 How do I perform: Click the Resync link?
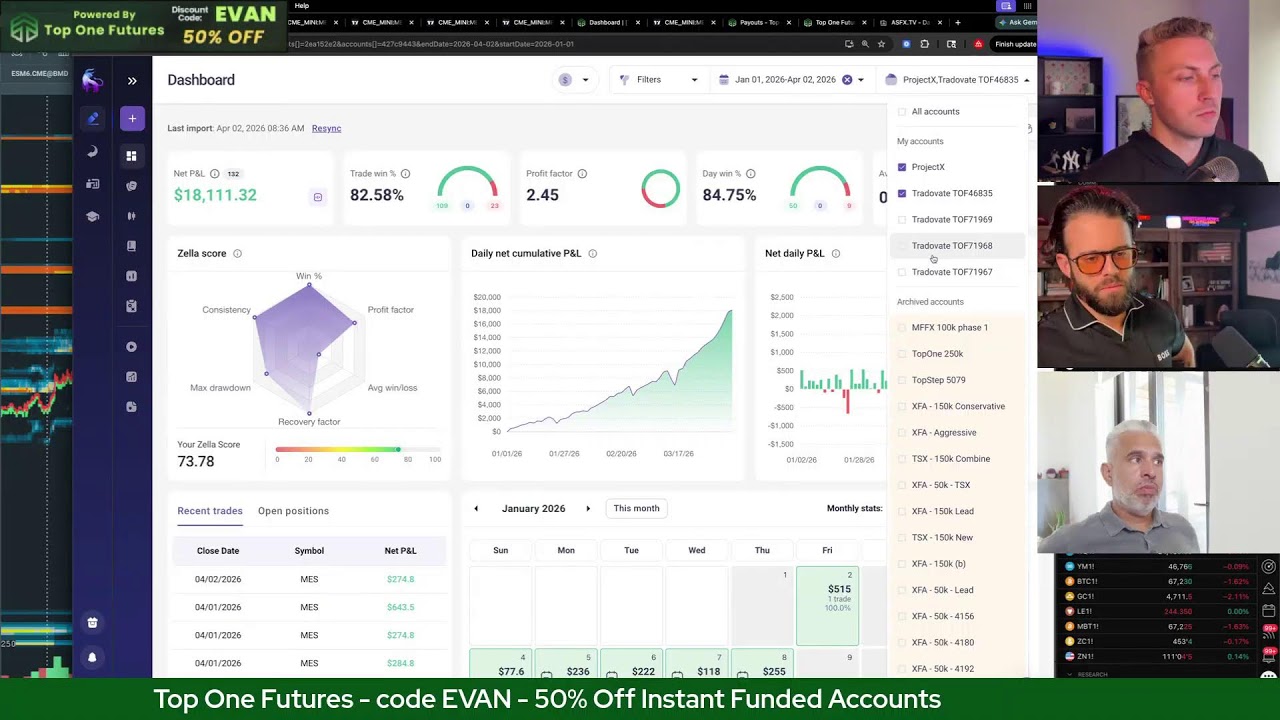[326, 129]
